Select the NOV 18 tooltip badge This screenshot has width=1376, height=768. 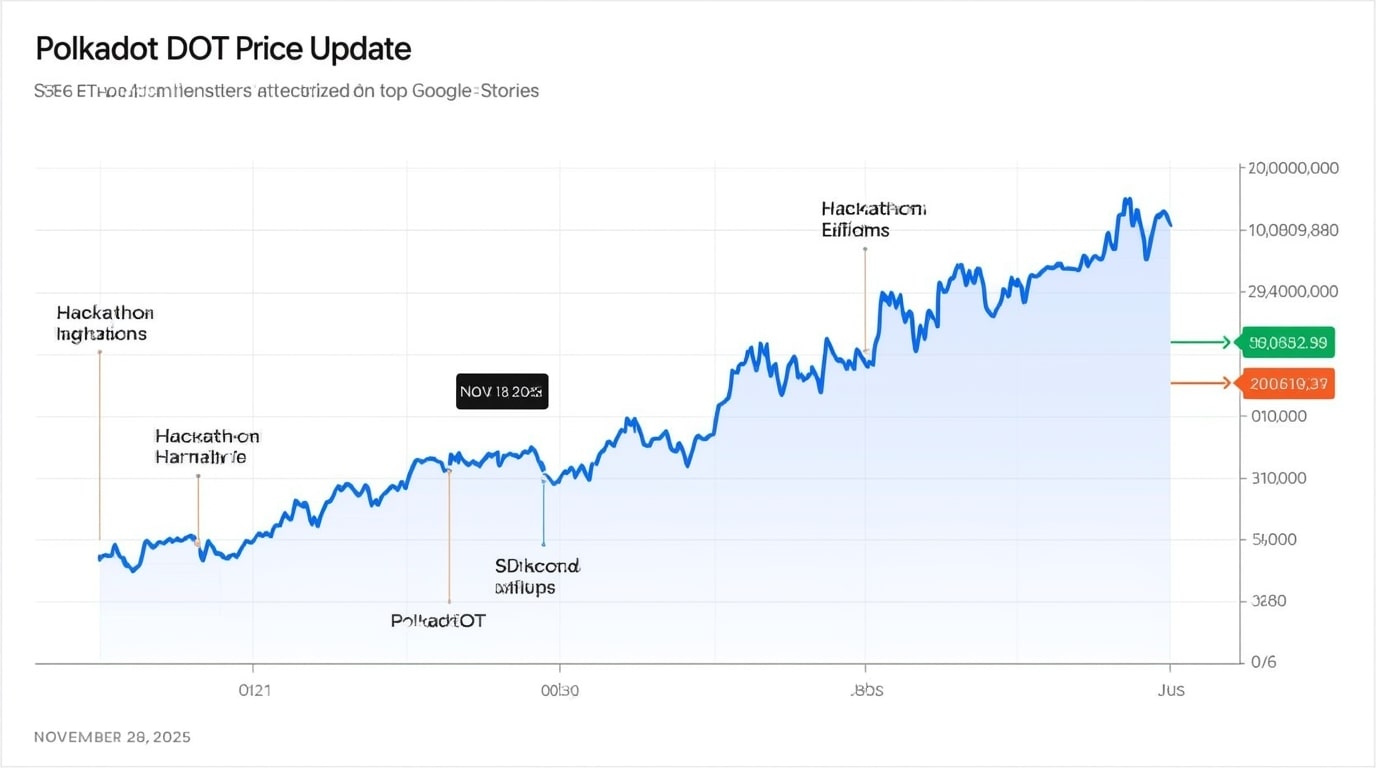click(502, 391)
